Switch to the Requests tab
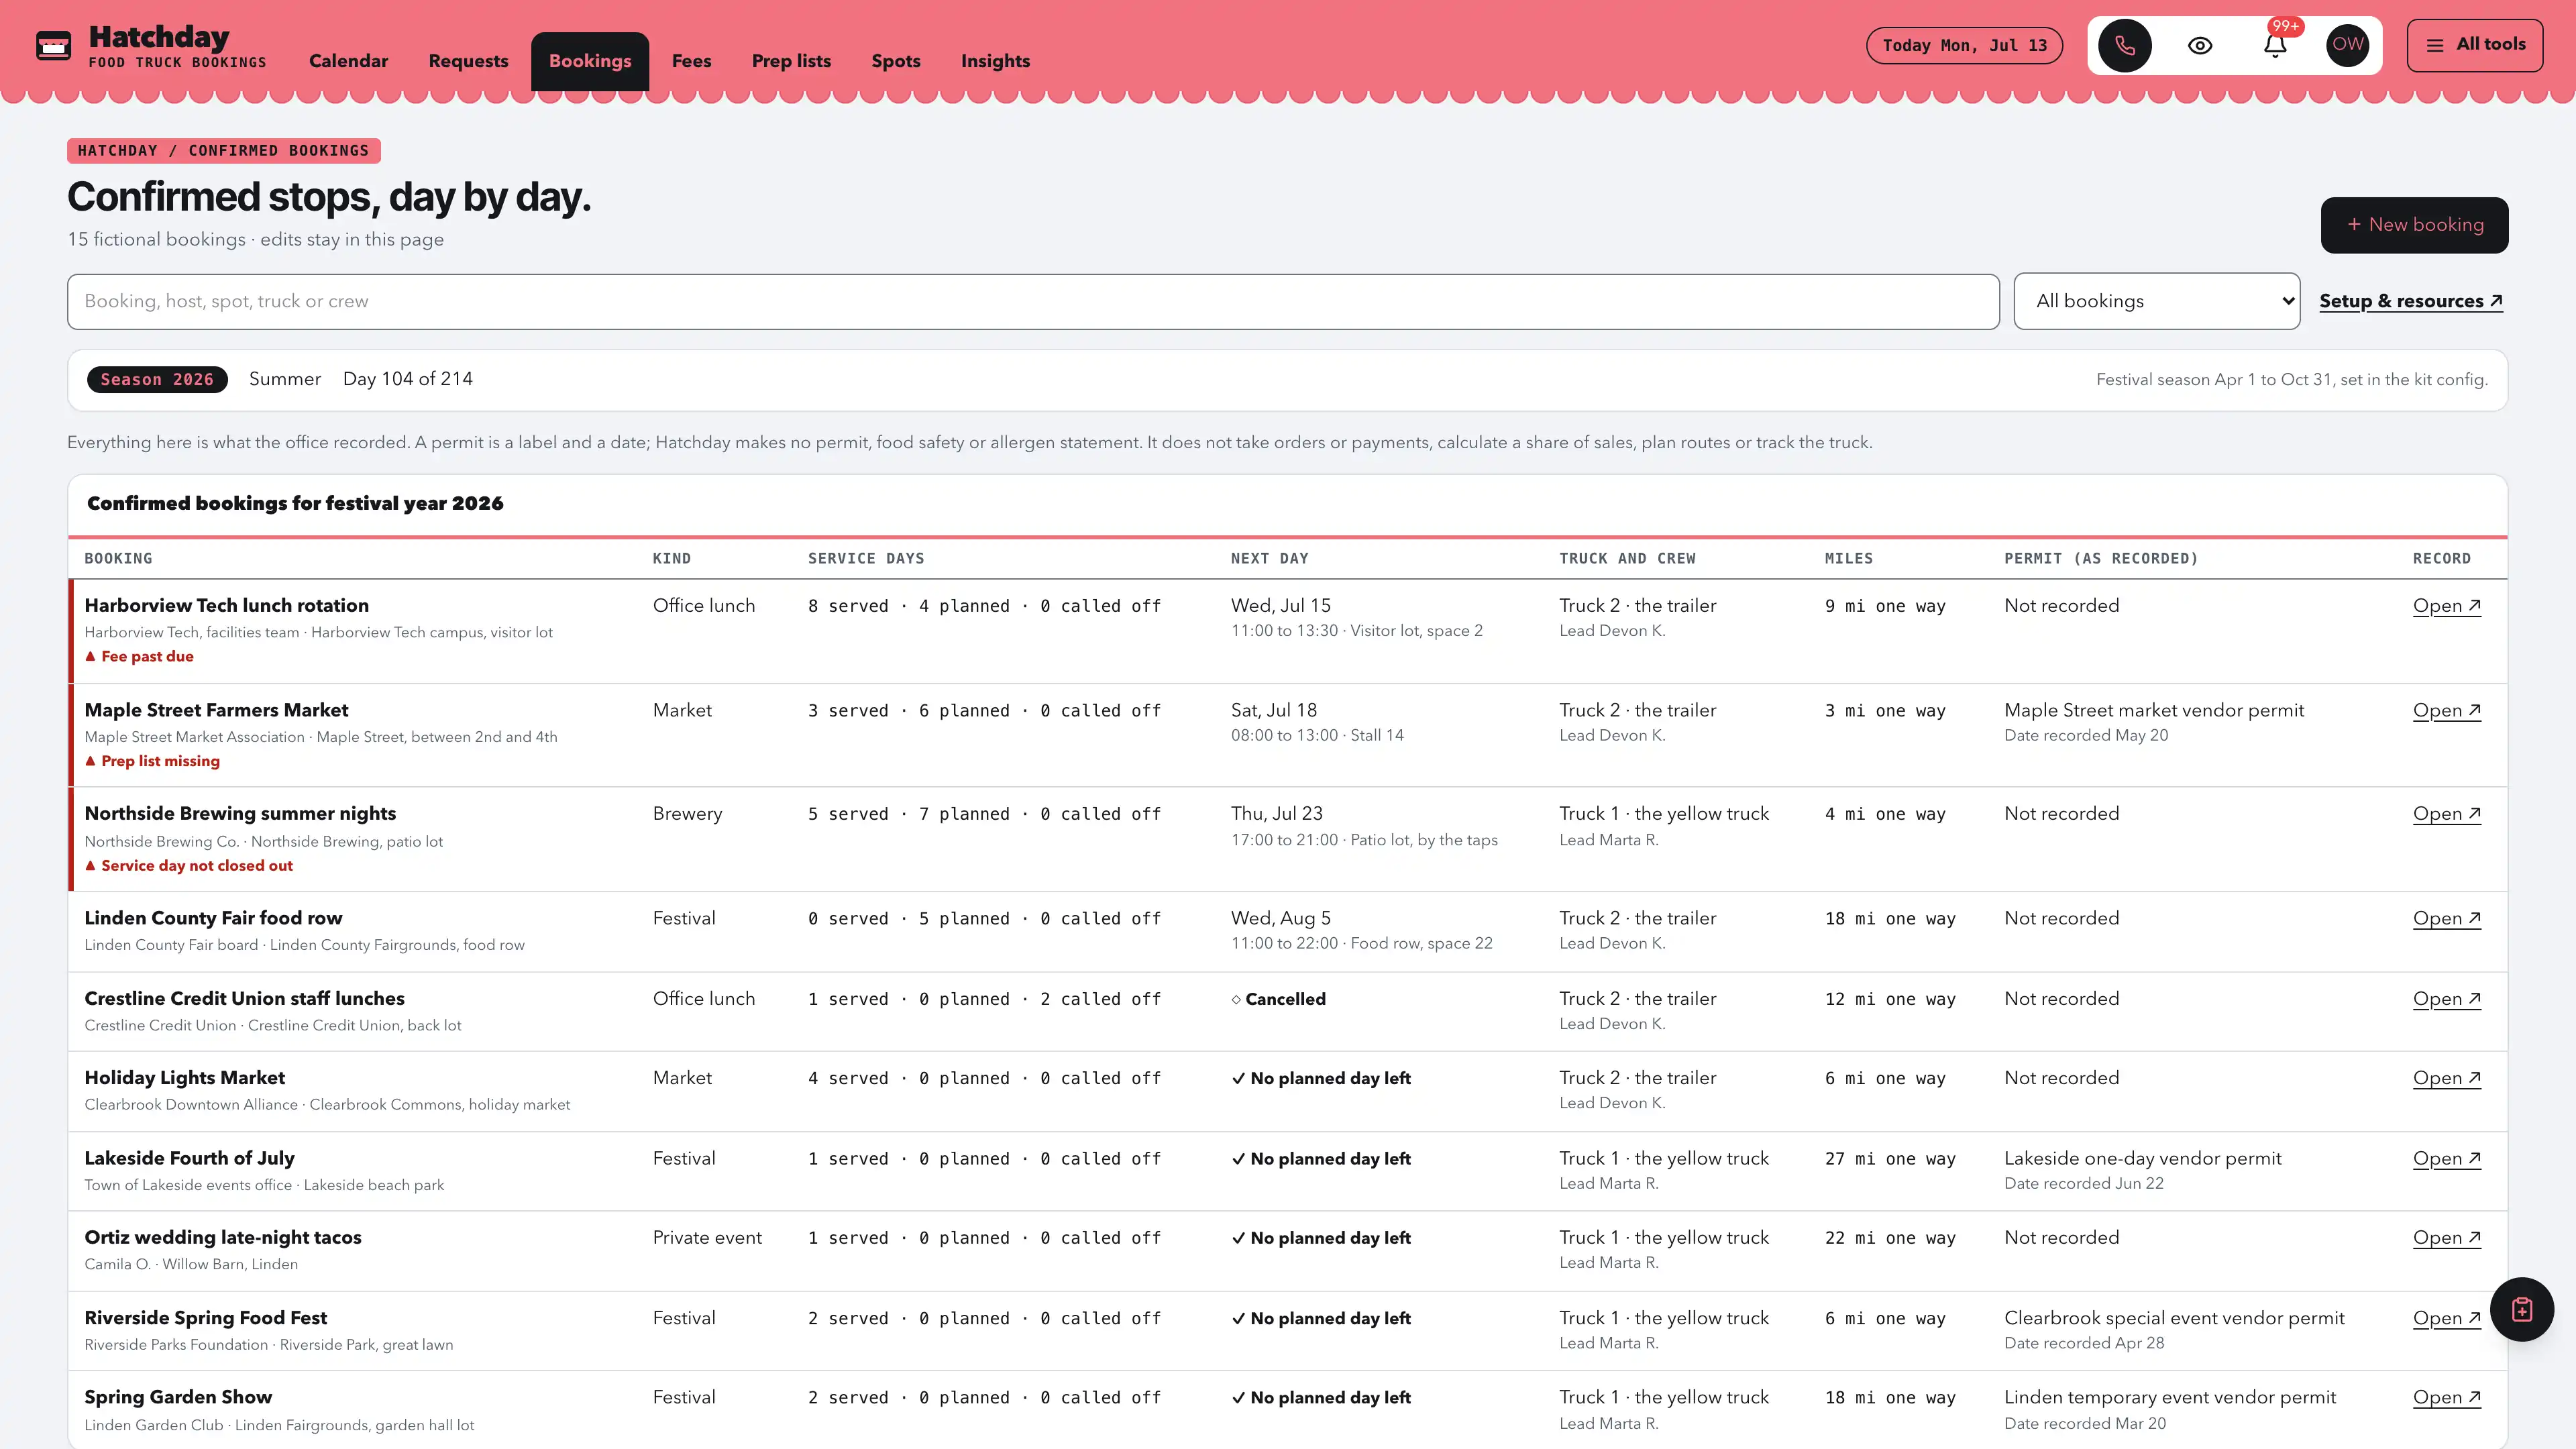Viewport: 2576px width, 1449px height. 468,61
